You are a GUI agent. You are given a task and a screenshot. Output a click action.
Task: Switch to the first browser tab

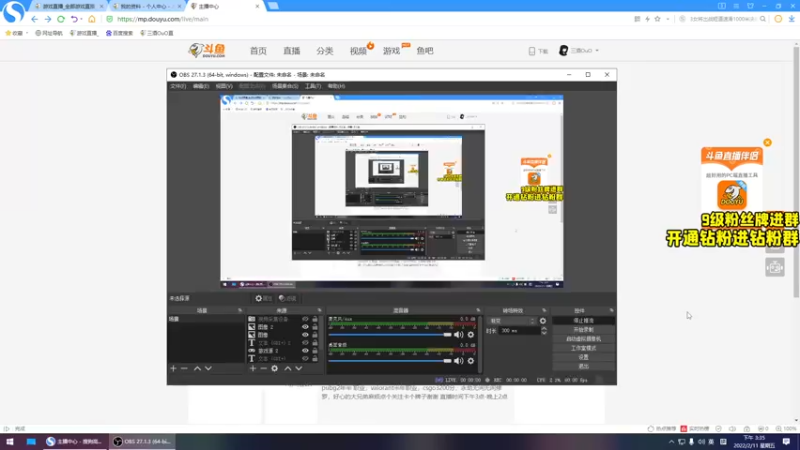coord(68,6)
